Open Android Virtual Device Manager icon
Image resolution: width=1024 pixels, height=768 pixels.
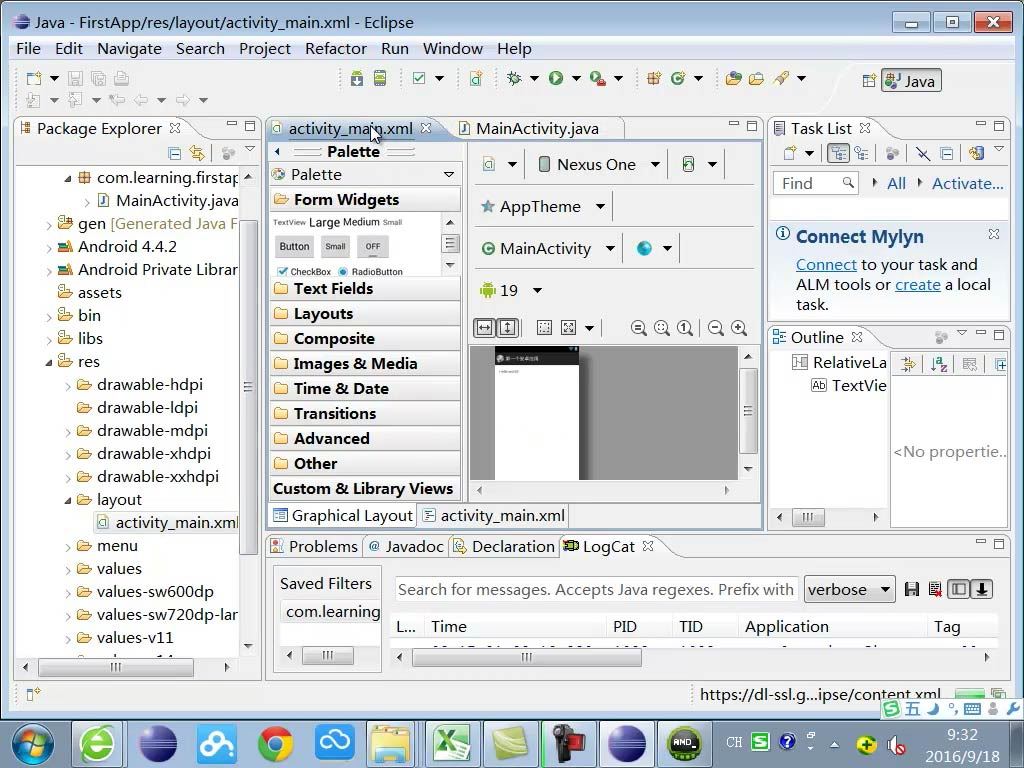tap(379, 78)
